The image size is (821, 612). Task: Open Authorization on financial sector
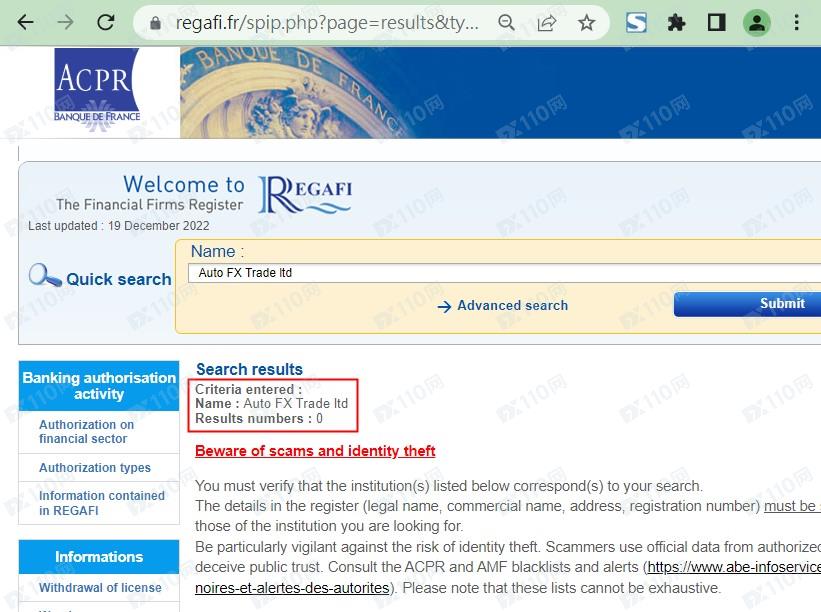click(x=86, y=431)
